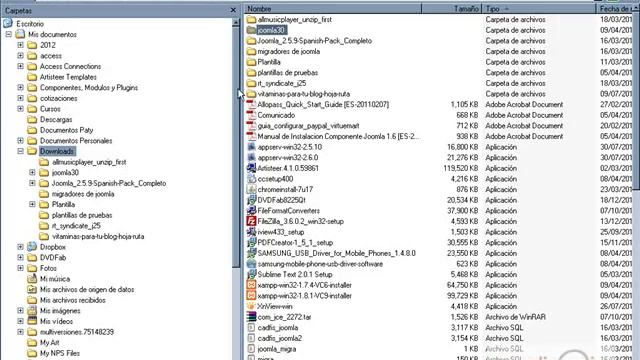Click the samsung-mobile-phone-usb-driver-software icon
Screen dimensions: 640x360
(x=251, y=264)
